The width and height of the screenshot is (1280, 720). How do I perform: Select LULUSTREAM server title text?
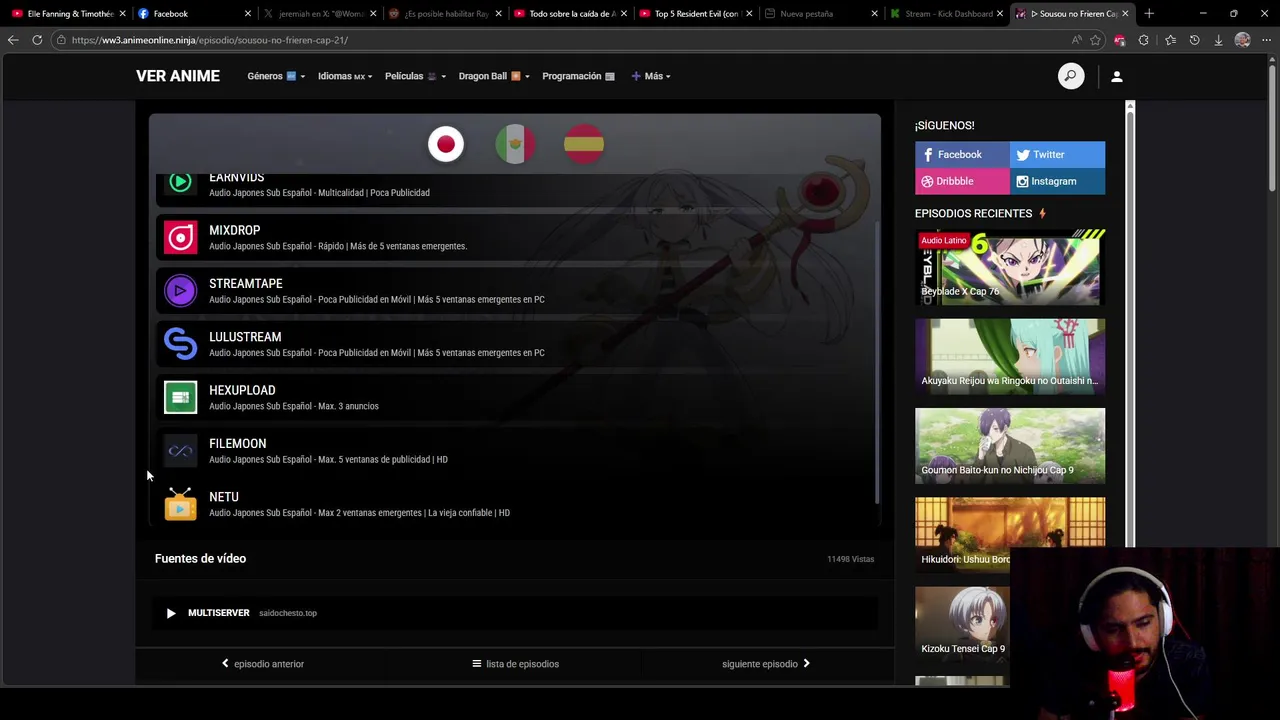click(245, 337)
